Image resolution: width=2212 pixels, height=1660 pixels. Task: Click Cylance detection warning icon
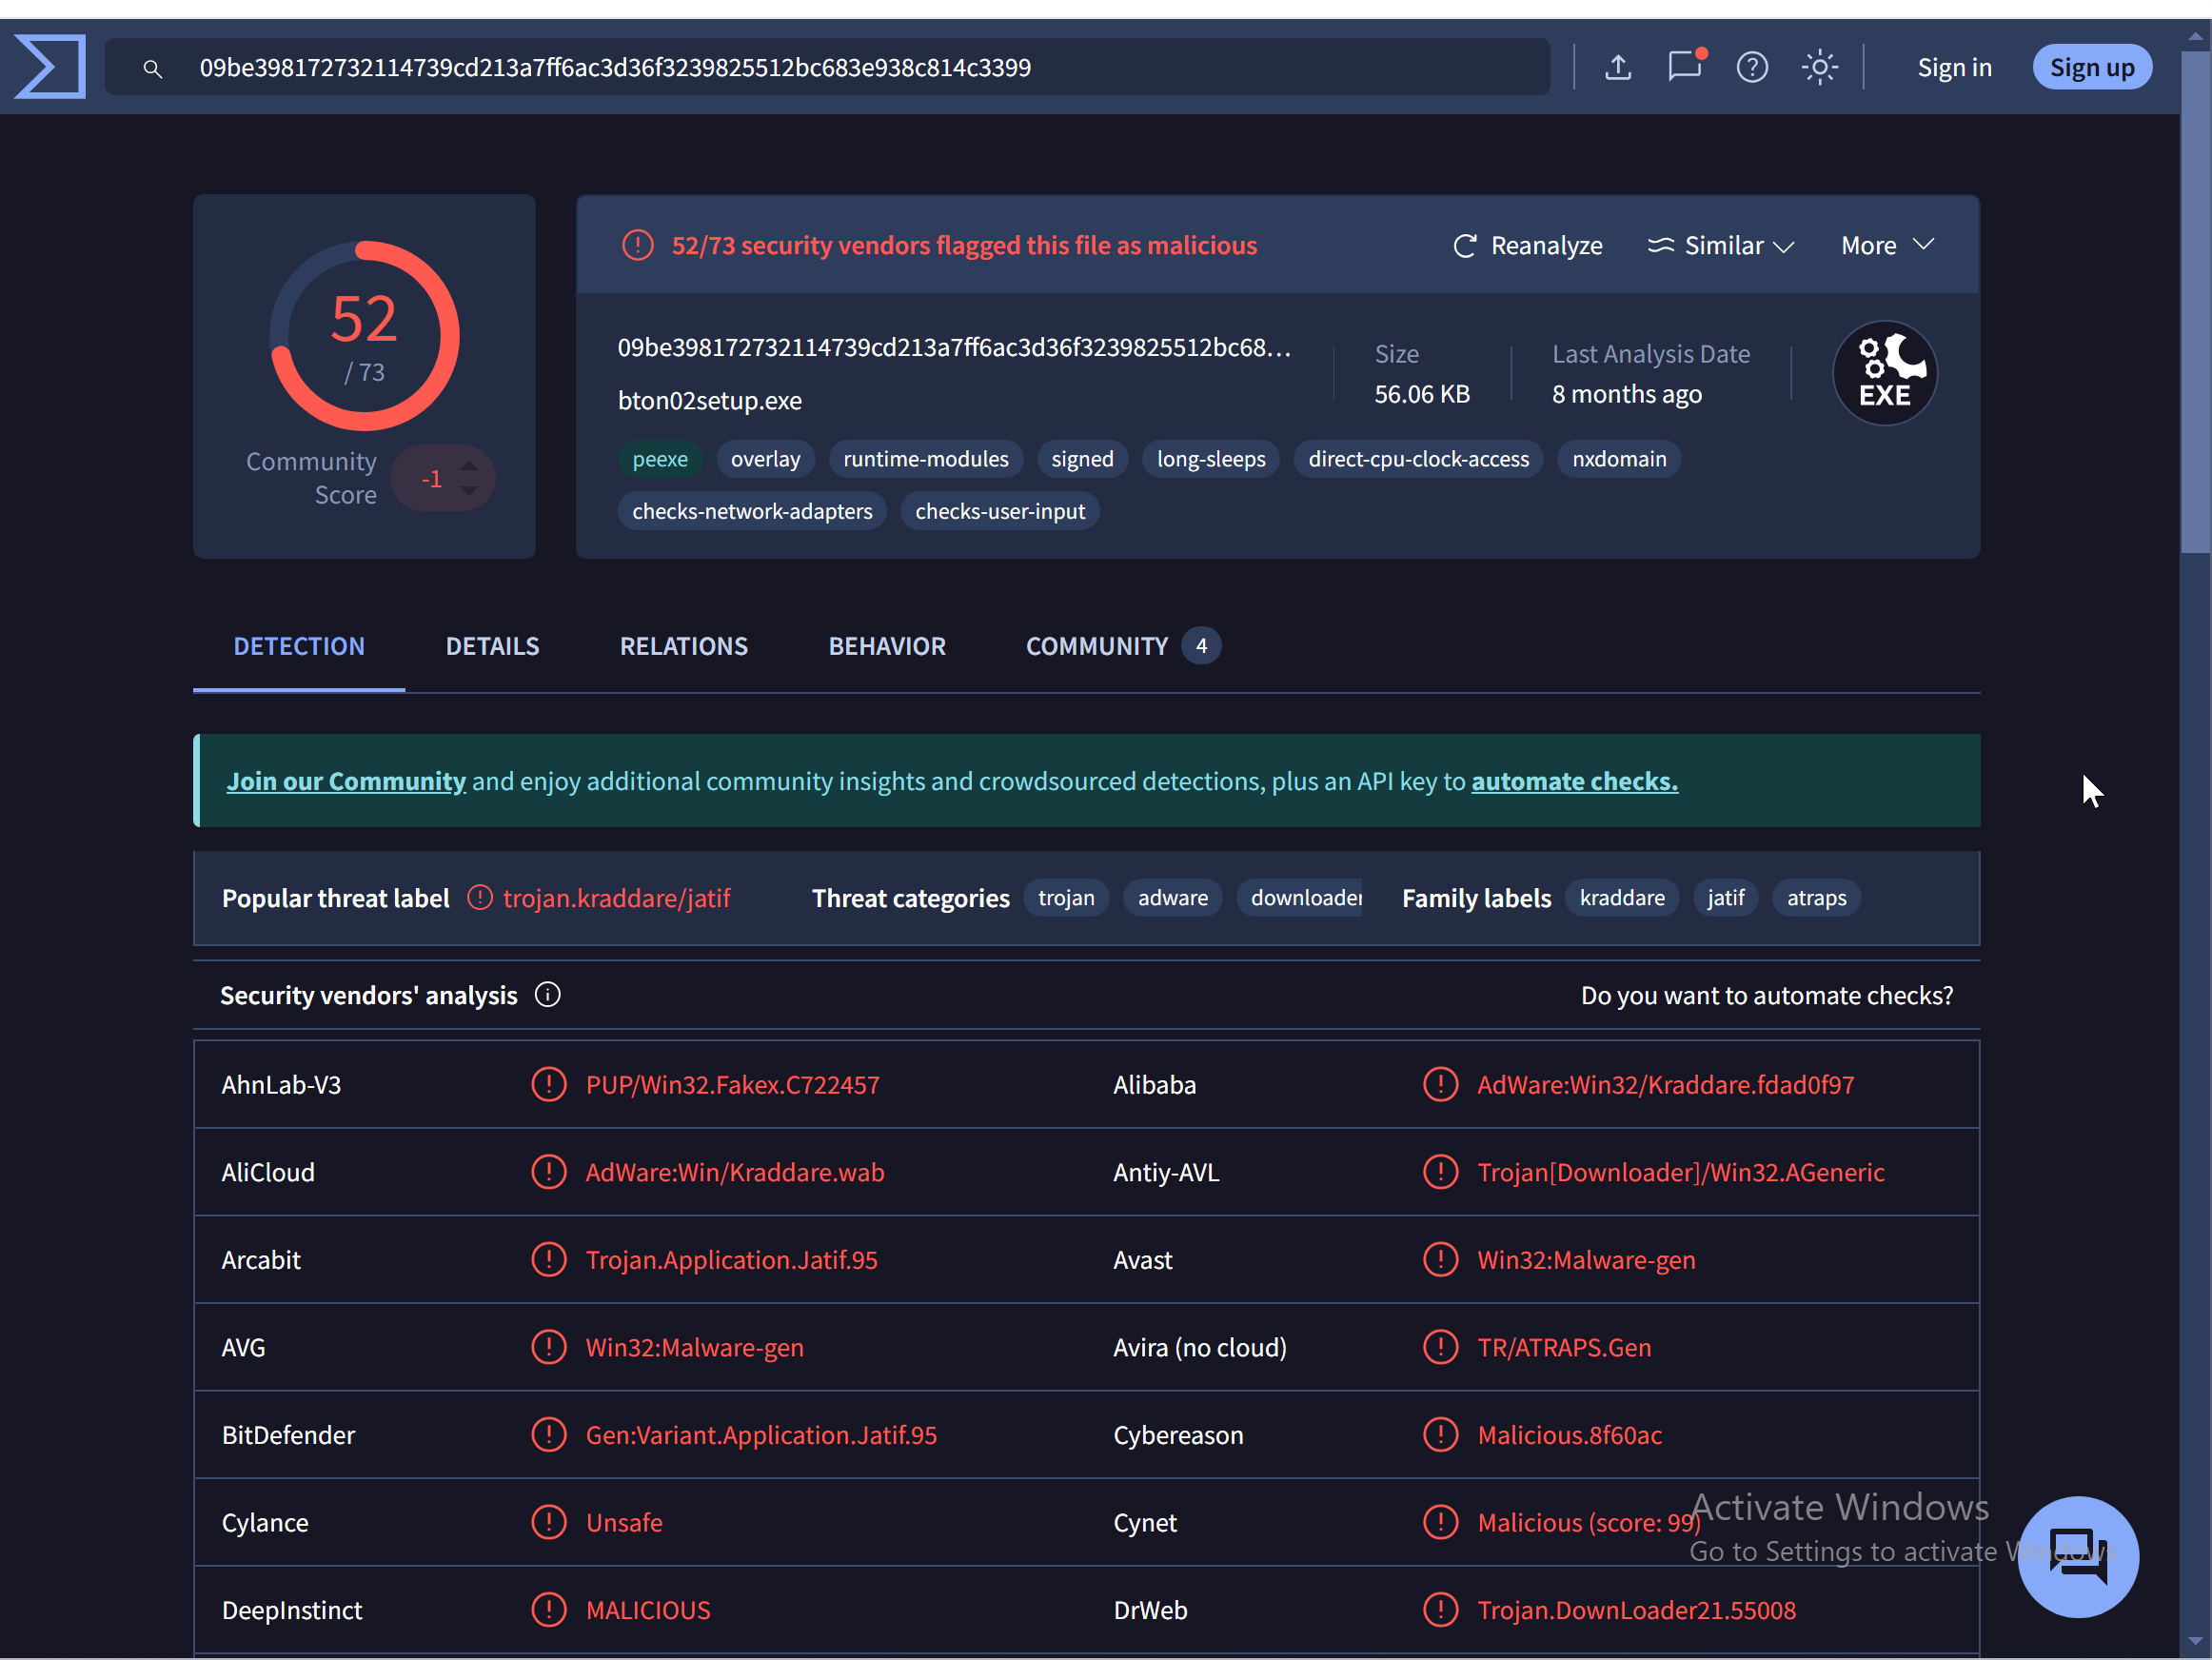pyautogui.click(x=548, y=1522)
